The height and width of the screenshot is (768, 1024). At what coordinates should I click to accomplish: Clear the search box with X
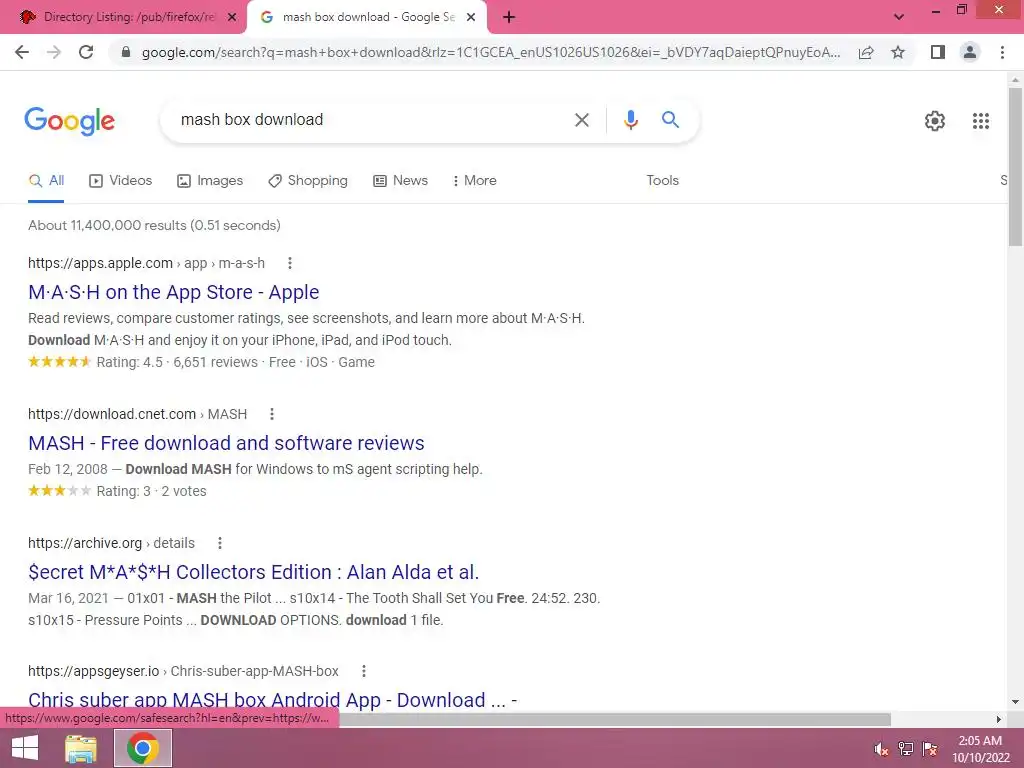(x=582, y=120)
